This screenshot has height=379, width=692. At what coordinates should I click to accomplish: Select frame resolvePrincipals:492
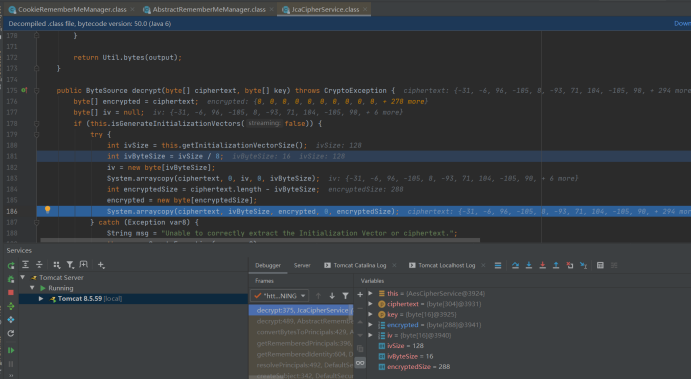(301, 365)
